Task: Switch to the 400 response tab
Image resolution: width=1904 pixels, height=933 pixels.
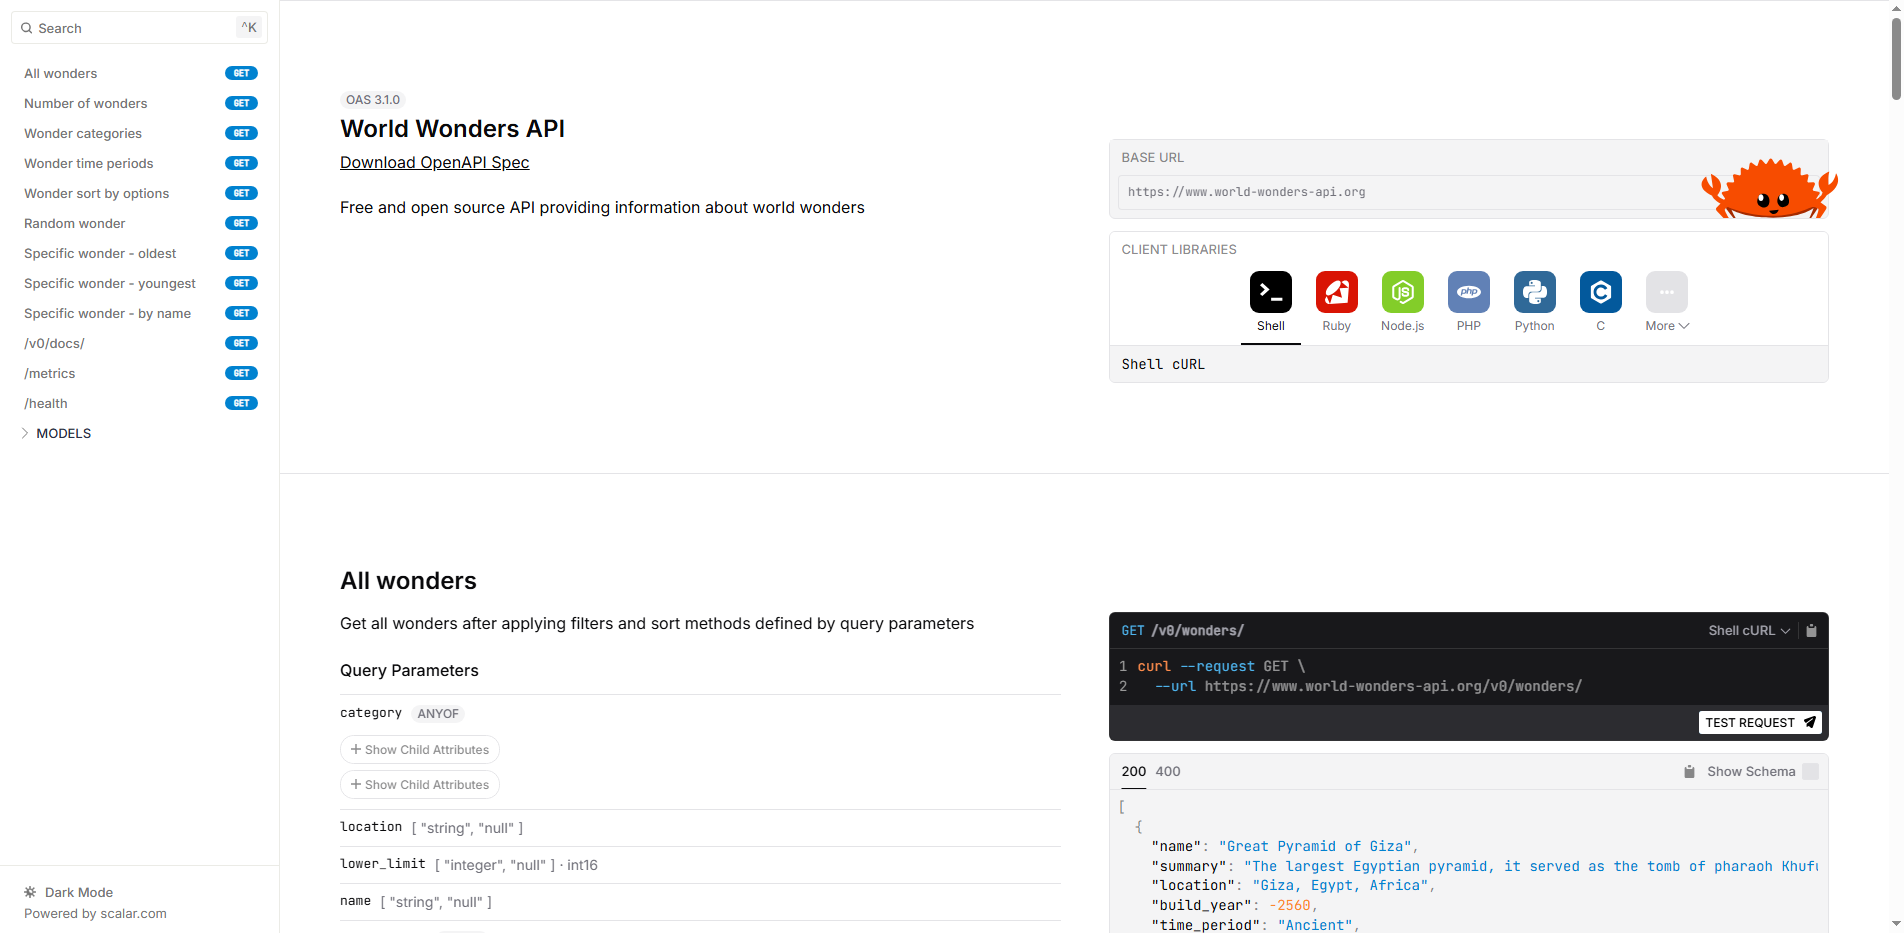Action: [x=1168, y=772]
